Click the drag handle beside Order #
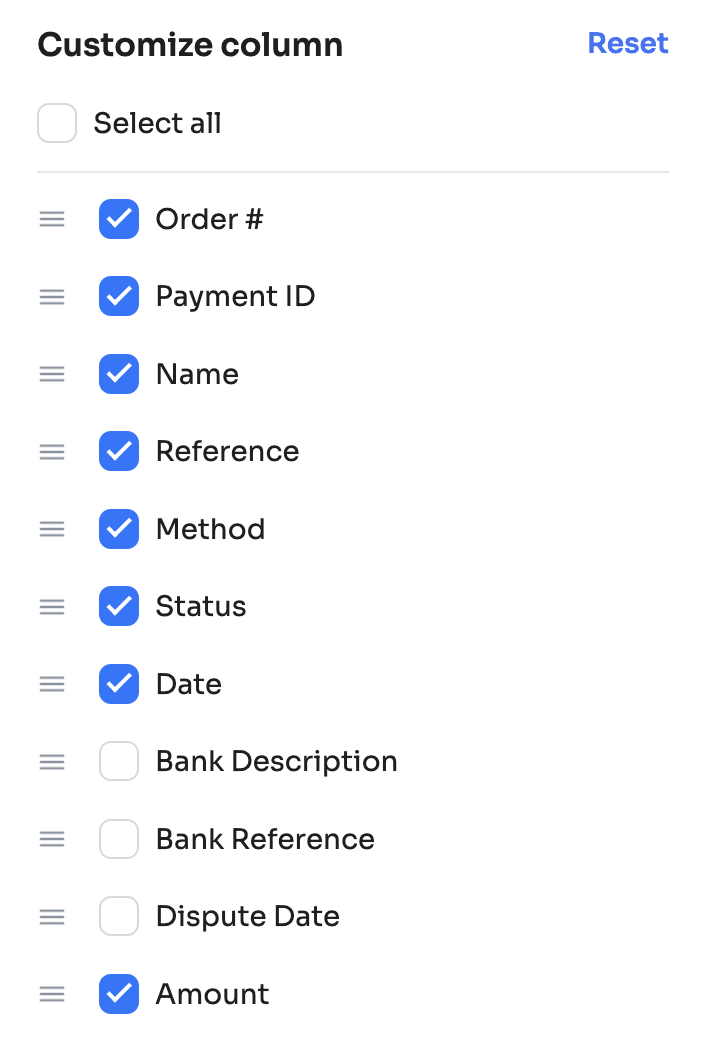708x1046 pixels. tap(52, 219)
